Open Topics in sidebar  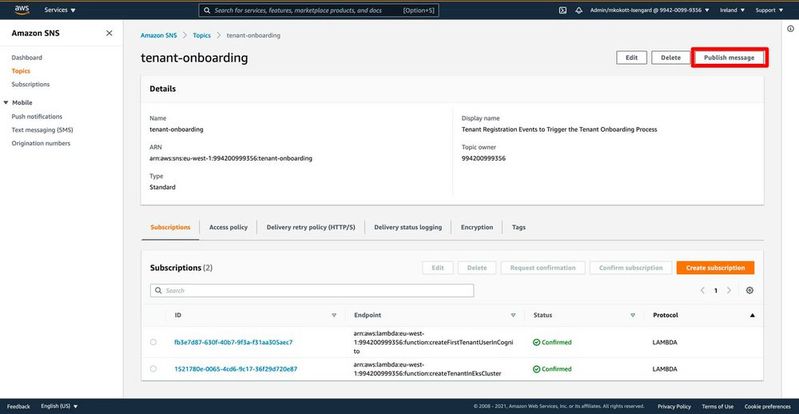(21, 71)
